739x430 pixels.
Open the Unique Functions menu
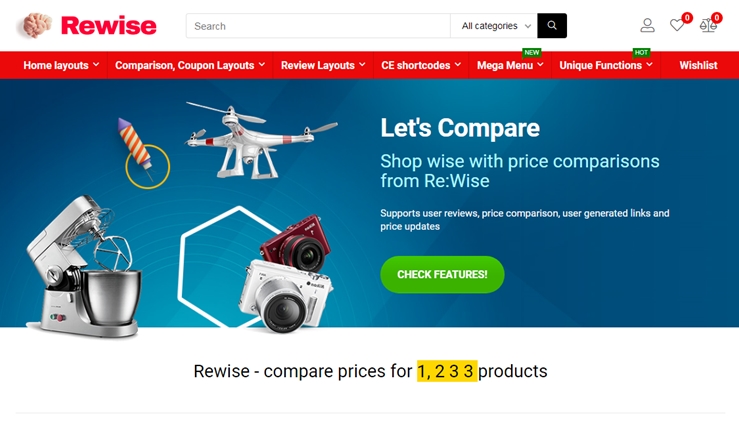click(606, 65)
